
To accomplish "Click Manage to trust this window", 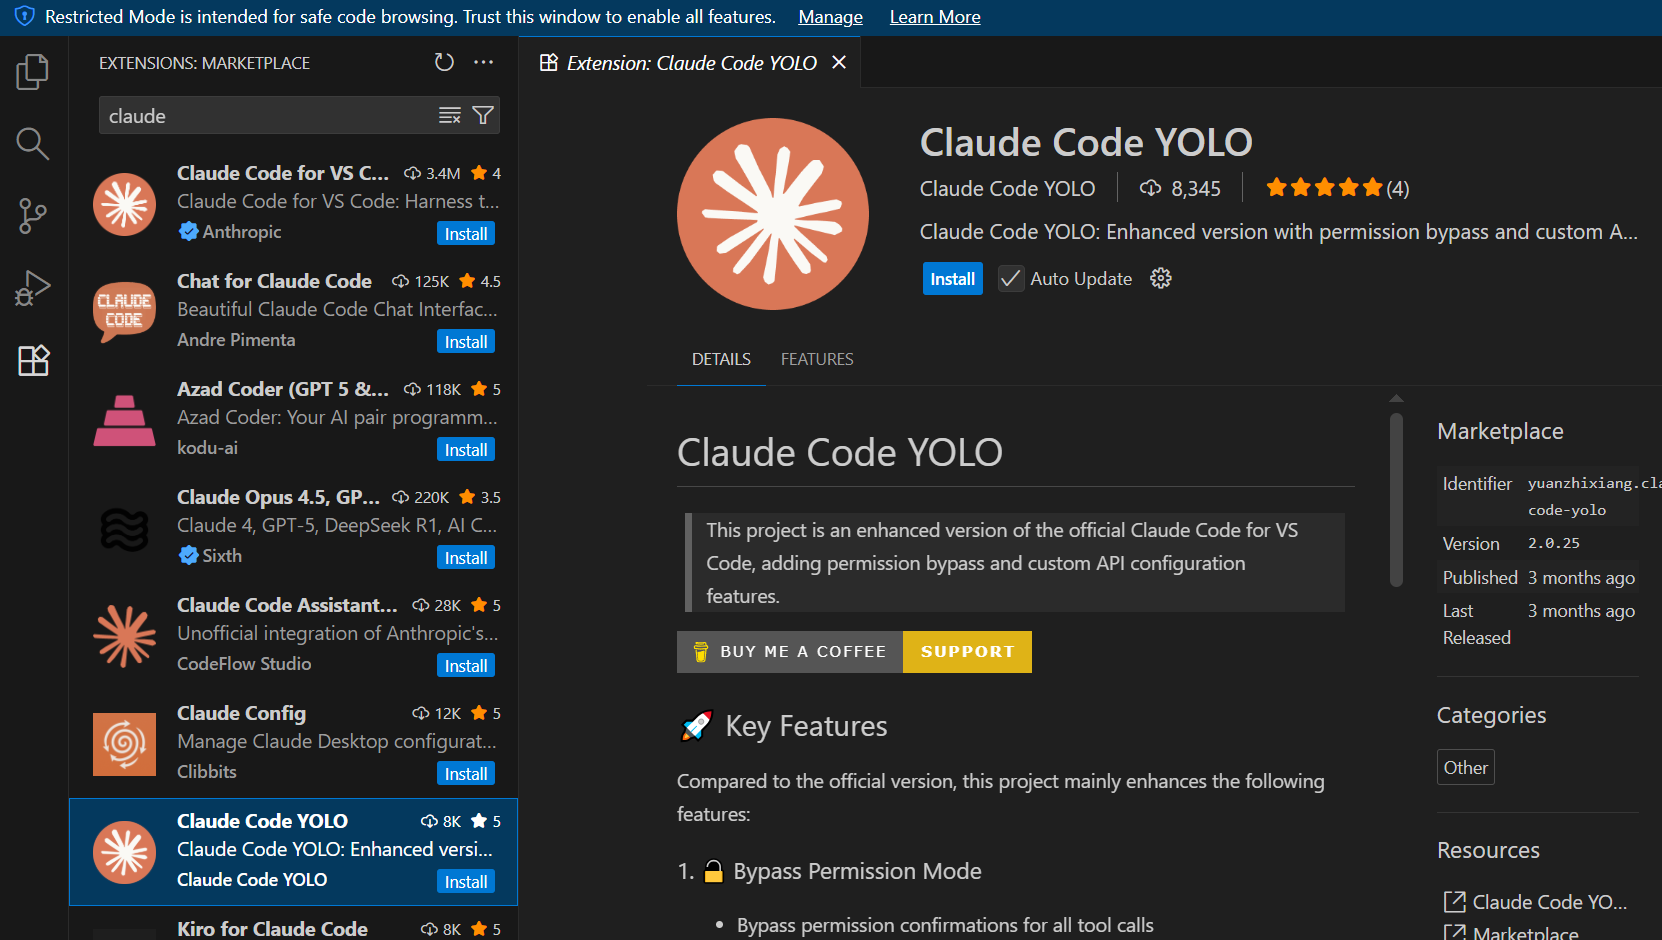I will pyautogui.click(x=830, y=16).
